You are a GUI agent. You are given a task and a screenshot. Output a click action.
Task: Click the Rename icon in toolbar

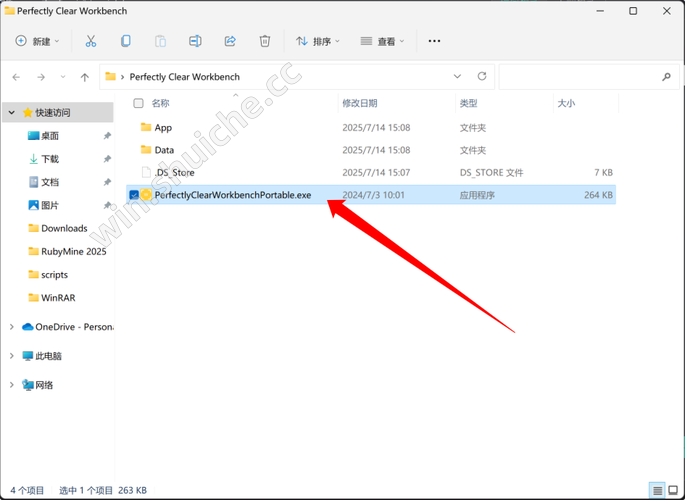[195, 41]
